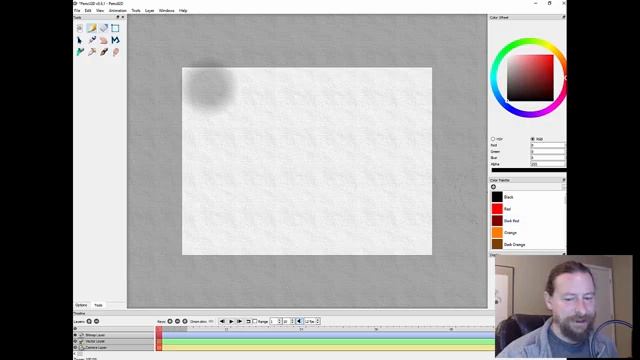This screenshot has height=360, width=640.
Task: Select the Pen tool in second row
Action: click(92, 40)
